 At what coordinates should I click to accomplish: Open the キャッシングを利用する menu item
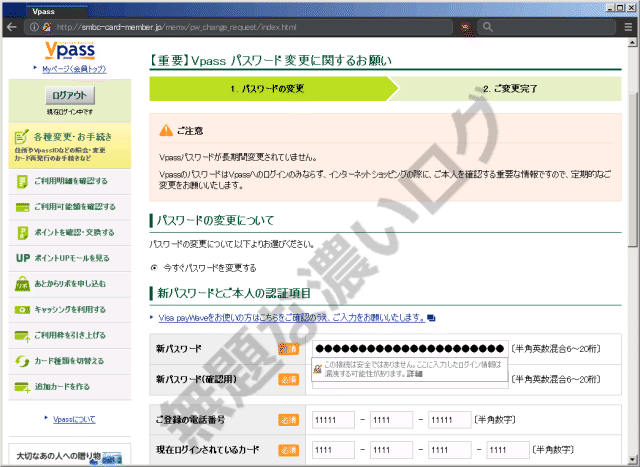(x=70, y=310)
